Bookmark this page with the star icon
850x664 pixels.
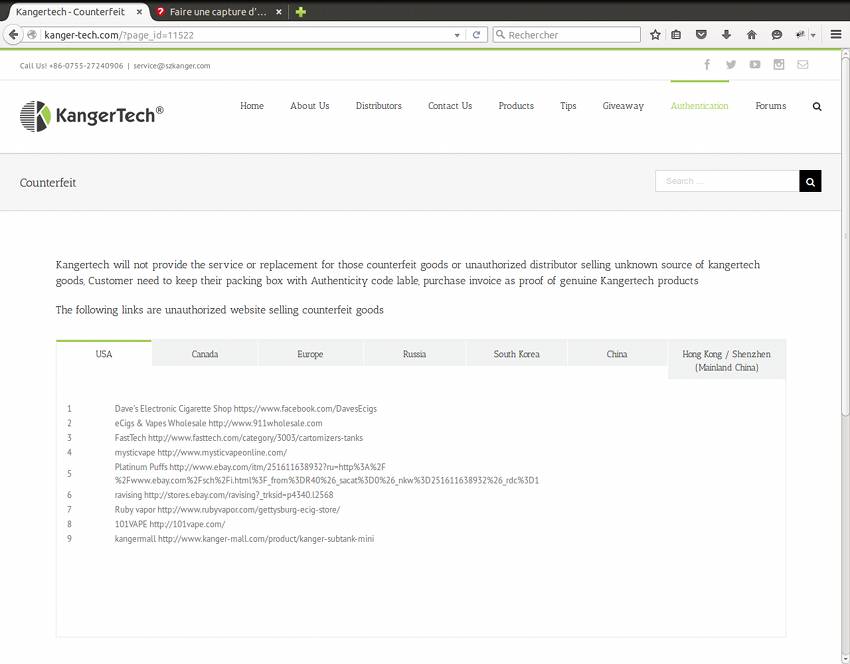[x=655, y=35]
